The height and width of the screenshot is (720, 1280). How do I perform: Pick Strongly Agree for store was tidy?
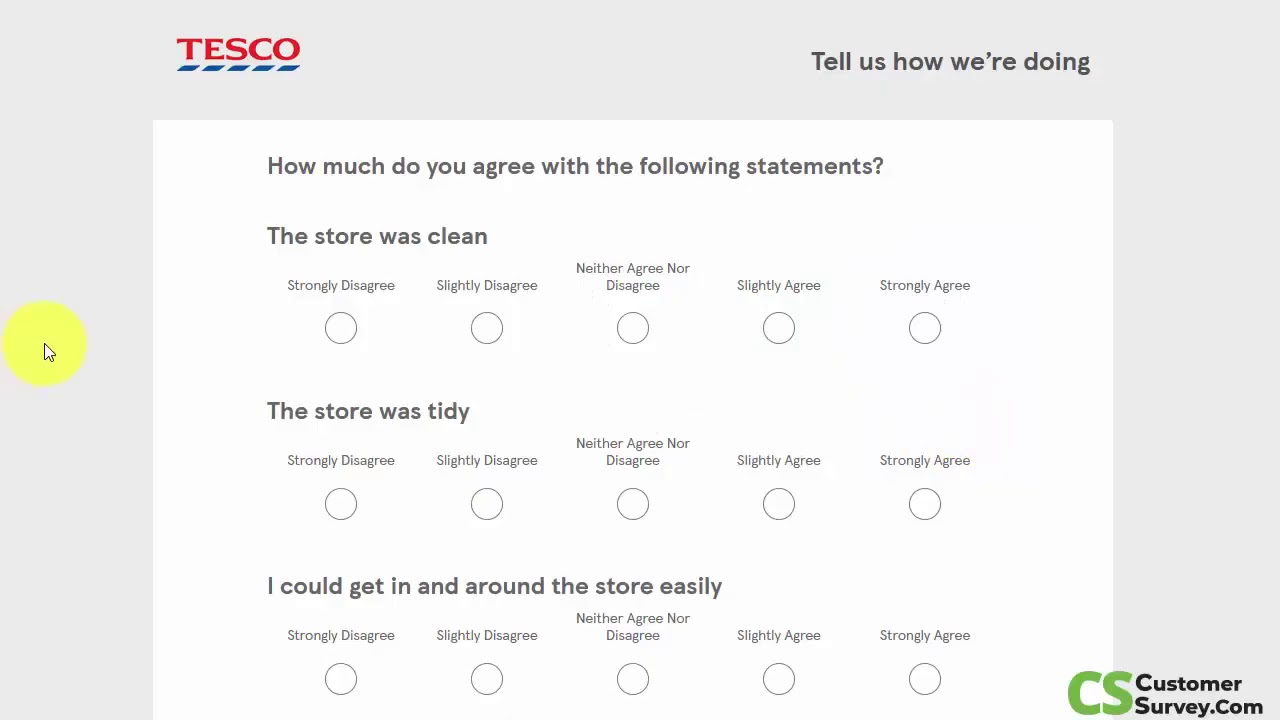tap(925, 504)
